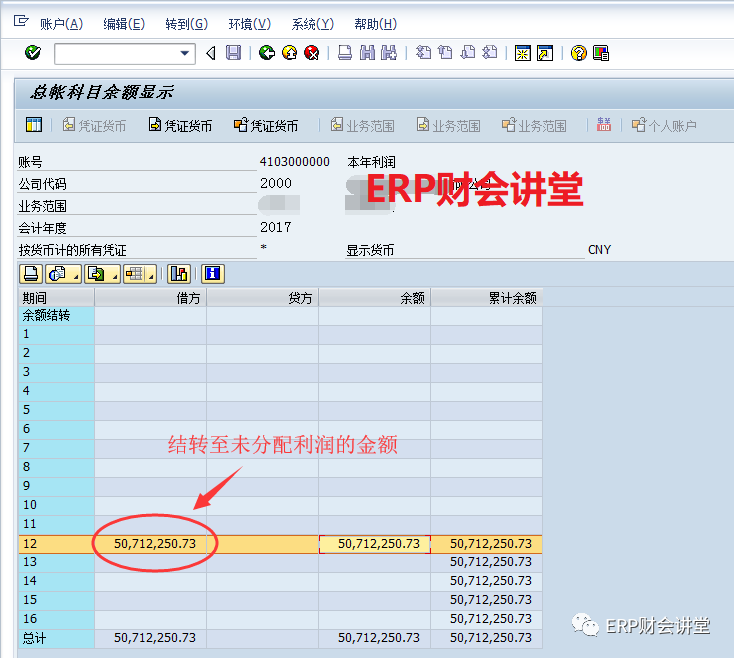Click the blue information icon in ALV toolbar

[211, 274]
